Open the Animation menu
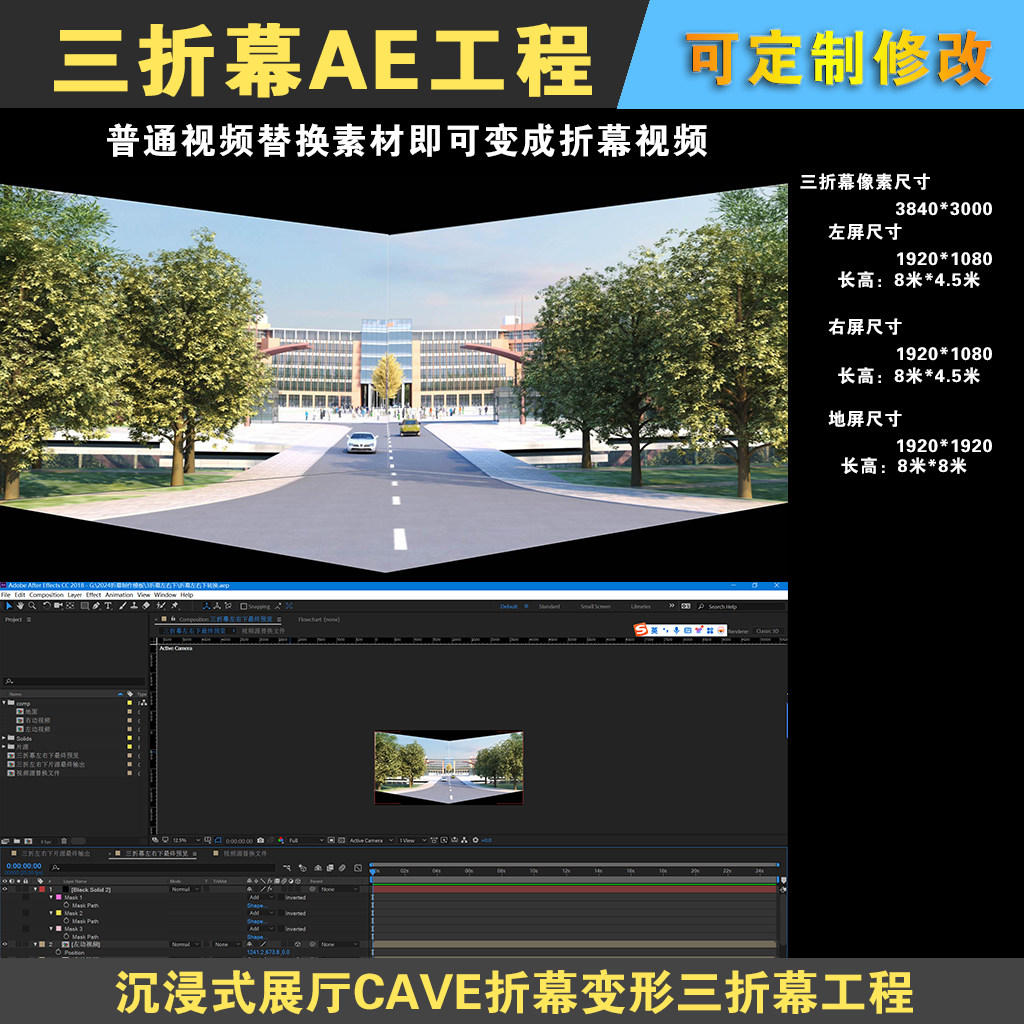The image size is (1024, 1024). click(119, 595)
